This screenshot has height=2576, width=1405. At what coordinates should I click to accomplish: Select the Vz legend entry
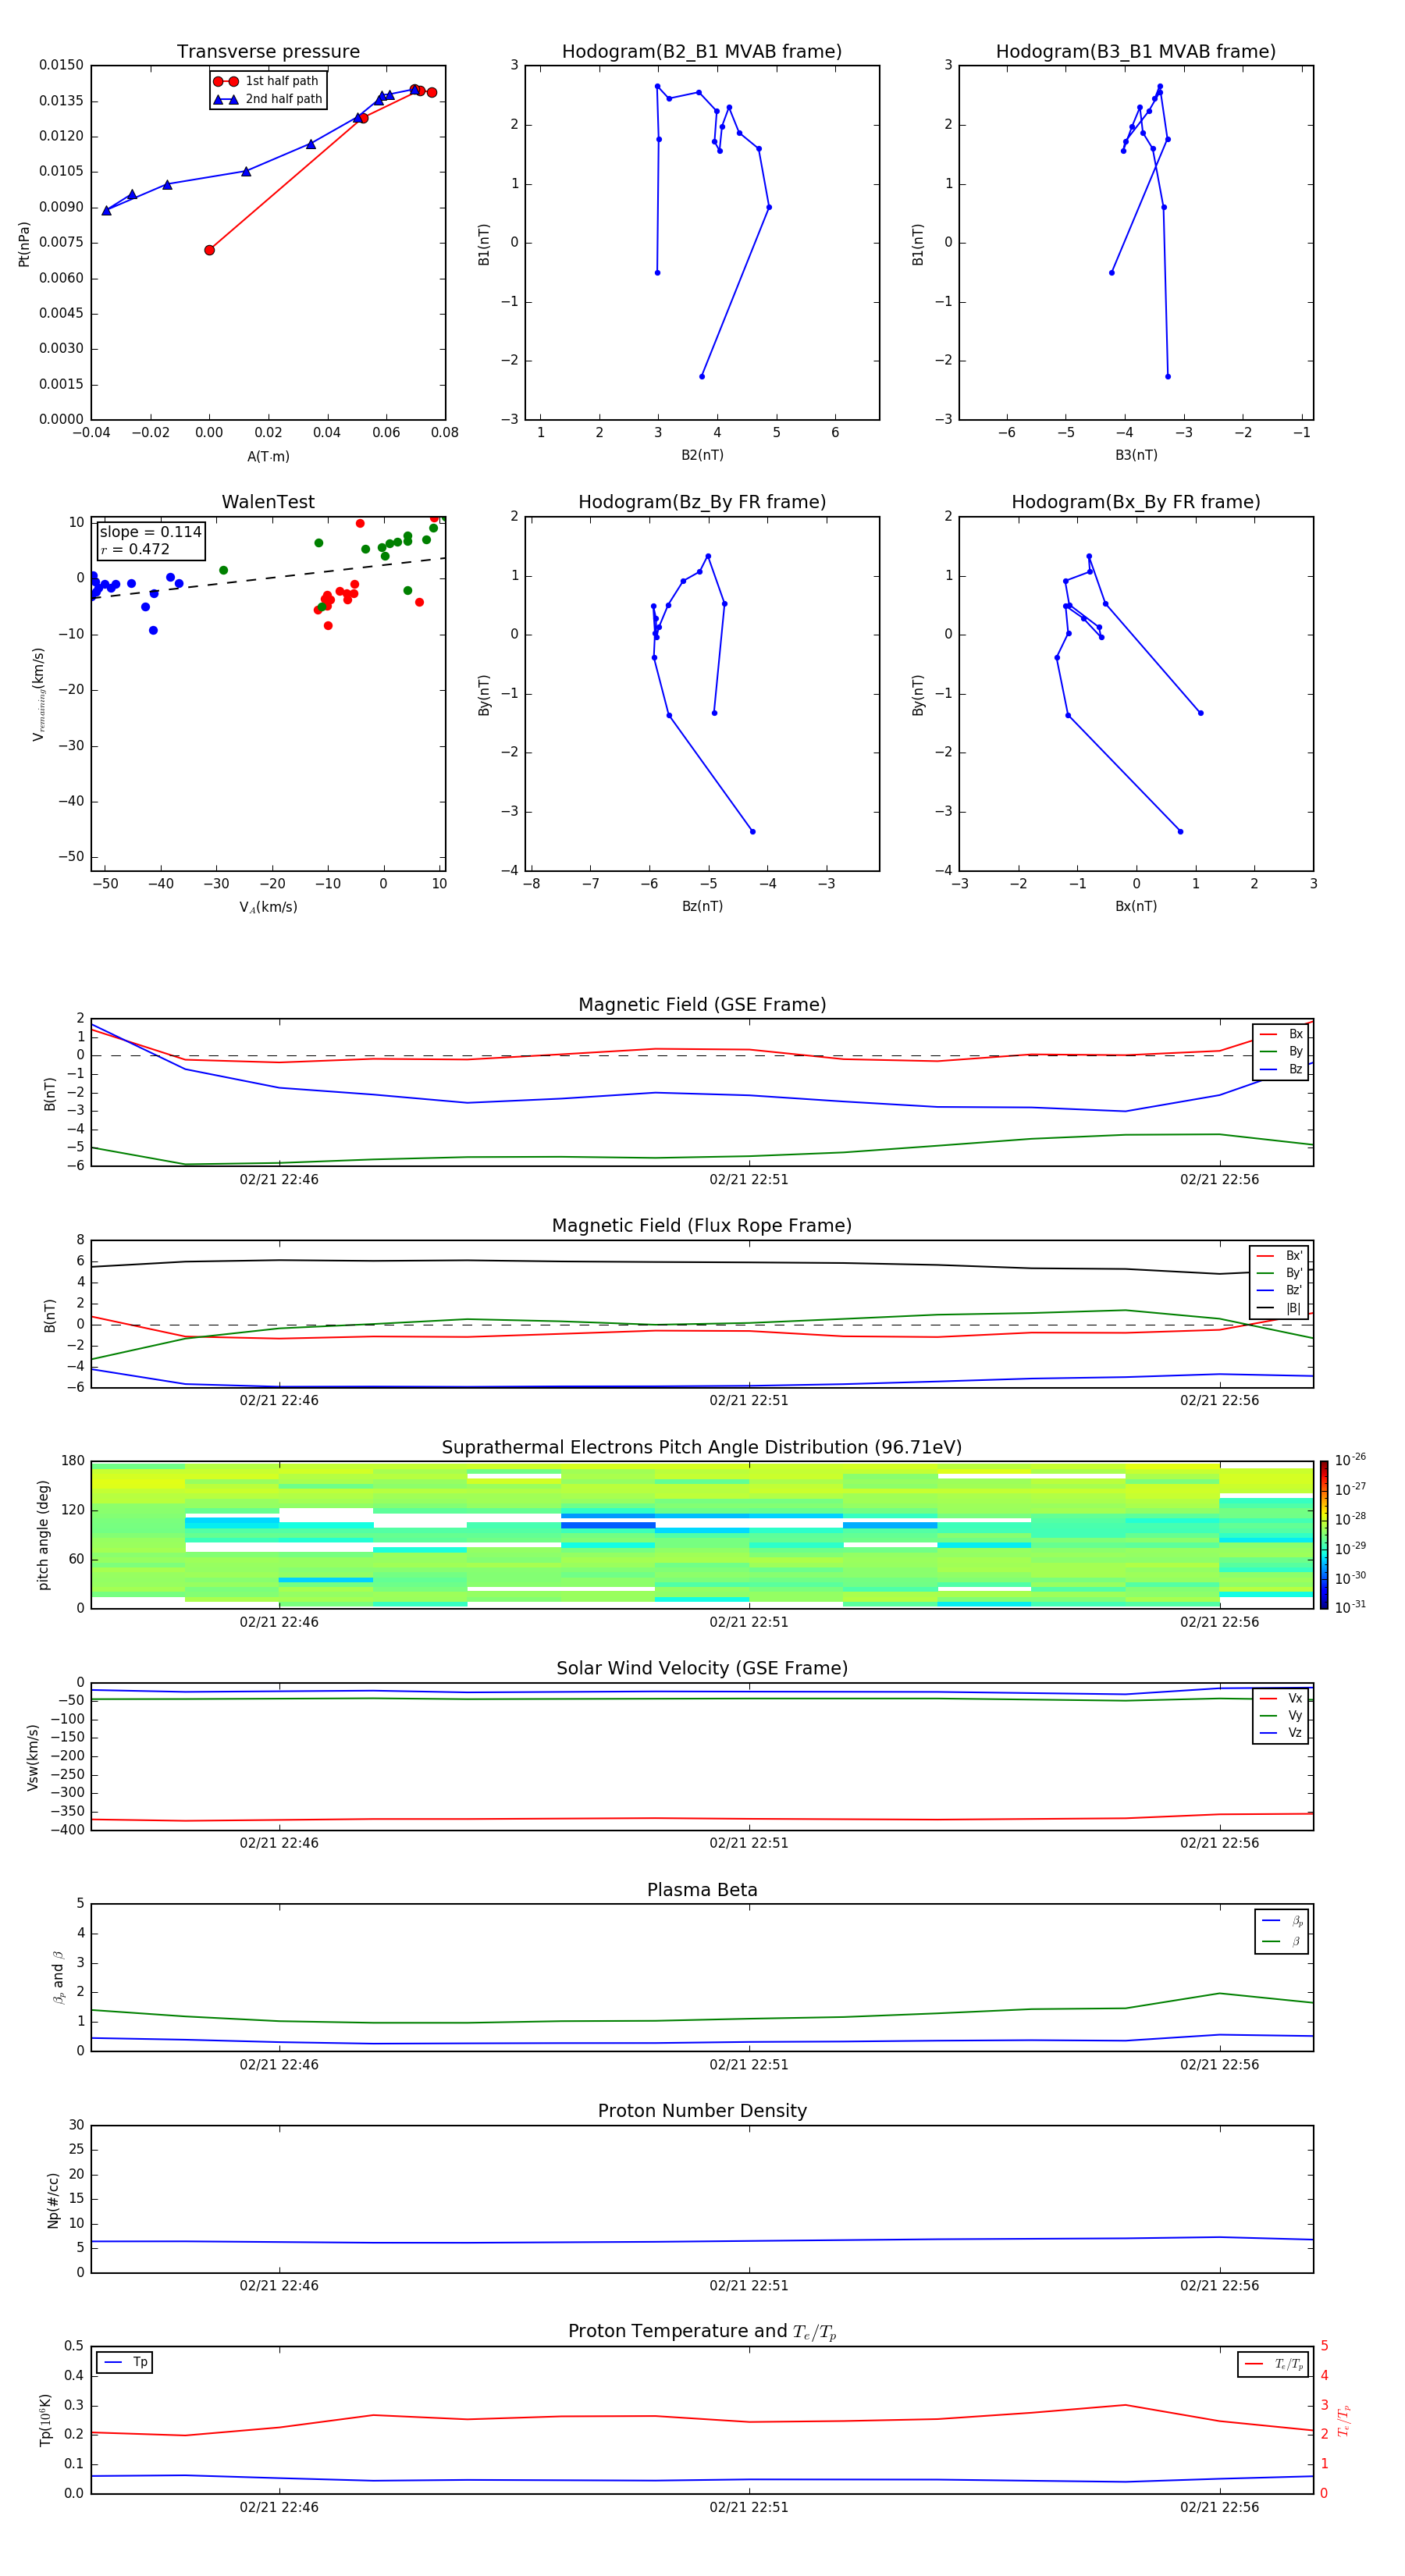coord(1281,1732)
